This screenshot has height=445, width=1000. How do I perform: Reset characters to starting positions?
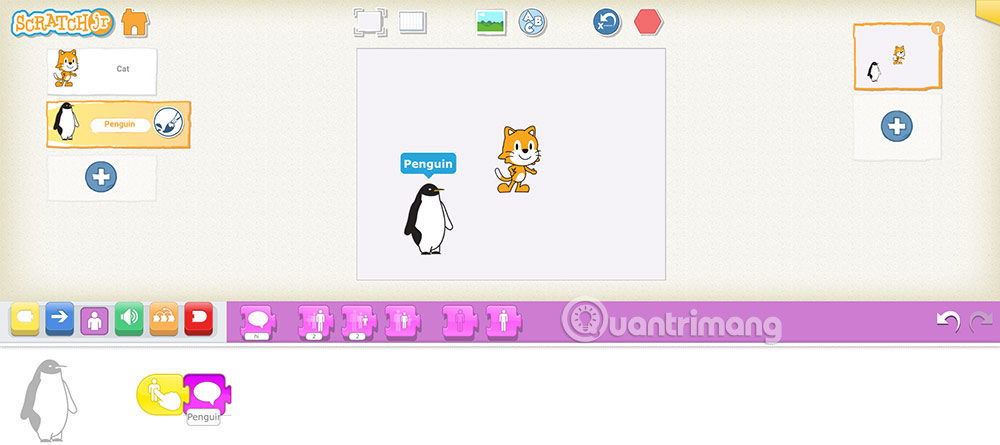point(607,22)
